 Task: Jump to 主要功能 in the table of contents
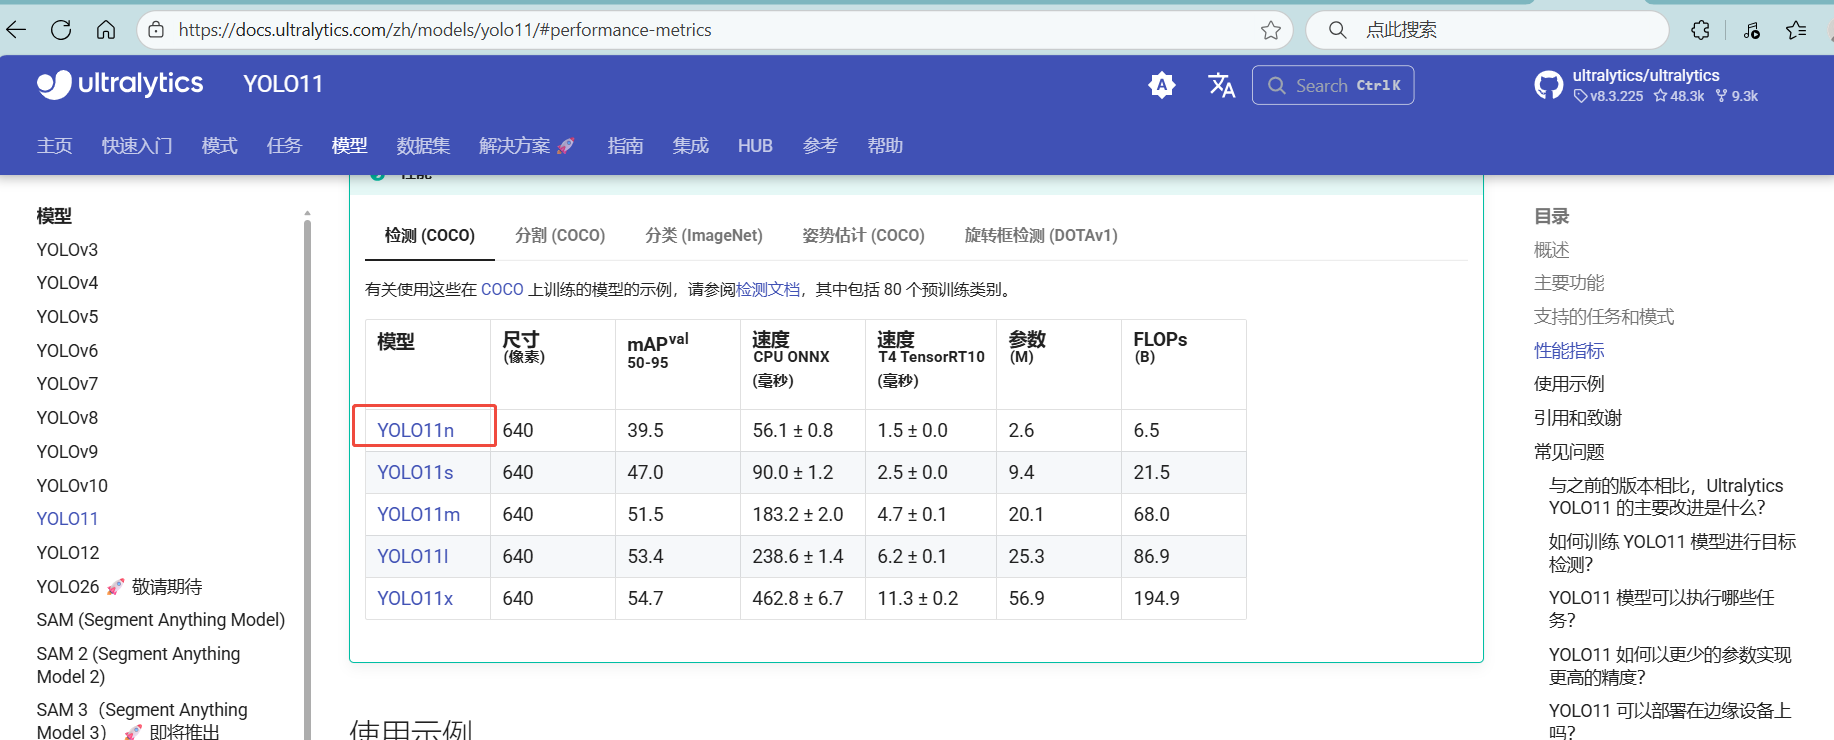click(1569, 283)
